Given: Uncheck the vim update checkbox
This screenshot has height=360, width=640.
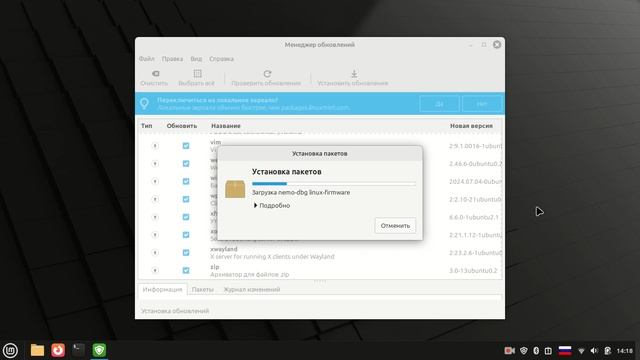Looking at the screenshot, I should tap(186, 146).
